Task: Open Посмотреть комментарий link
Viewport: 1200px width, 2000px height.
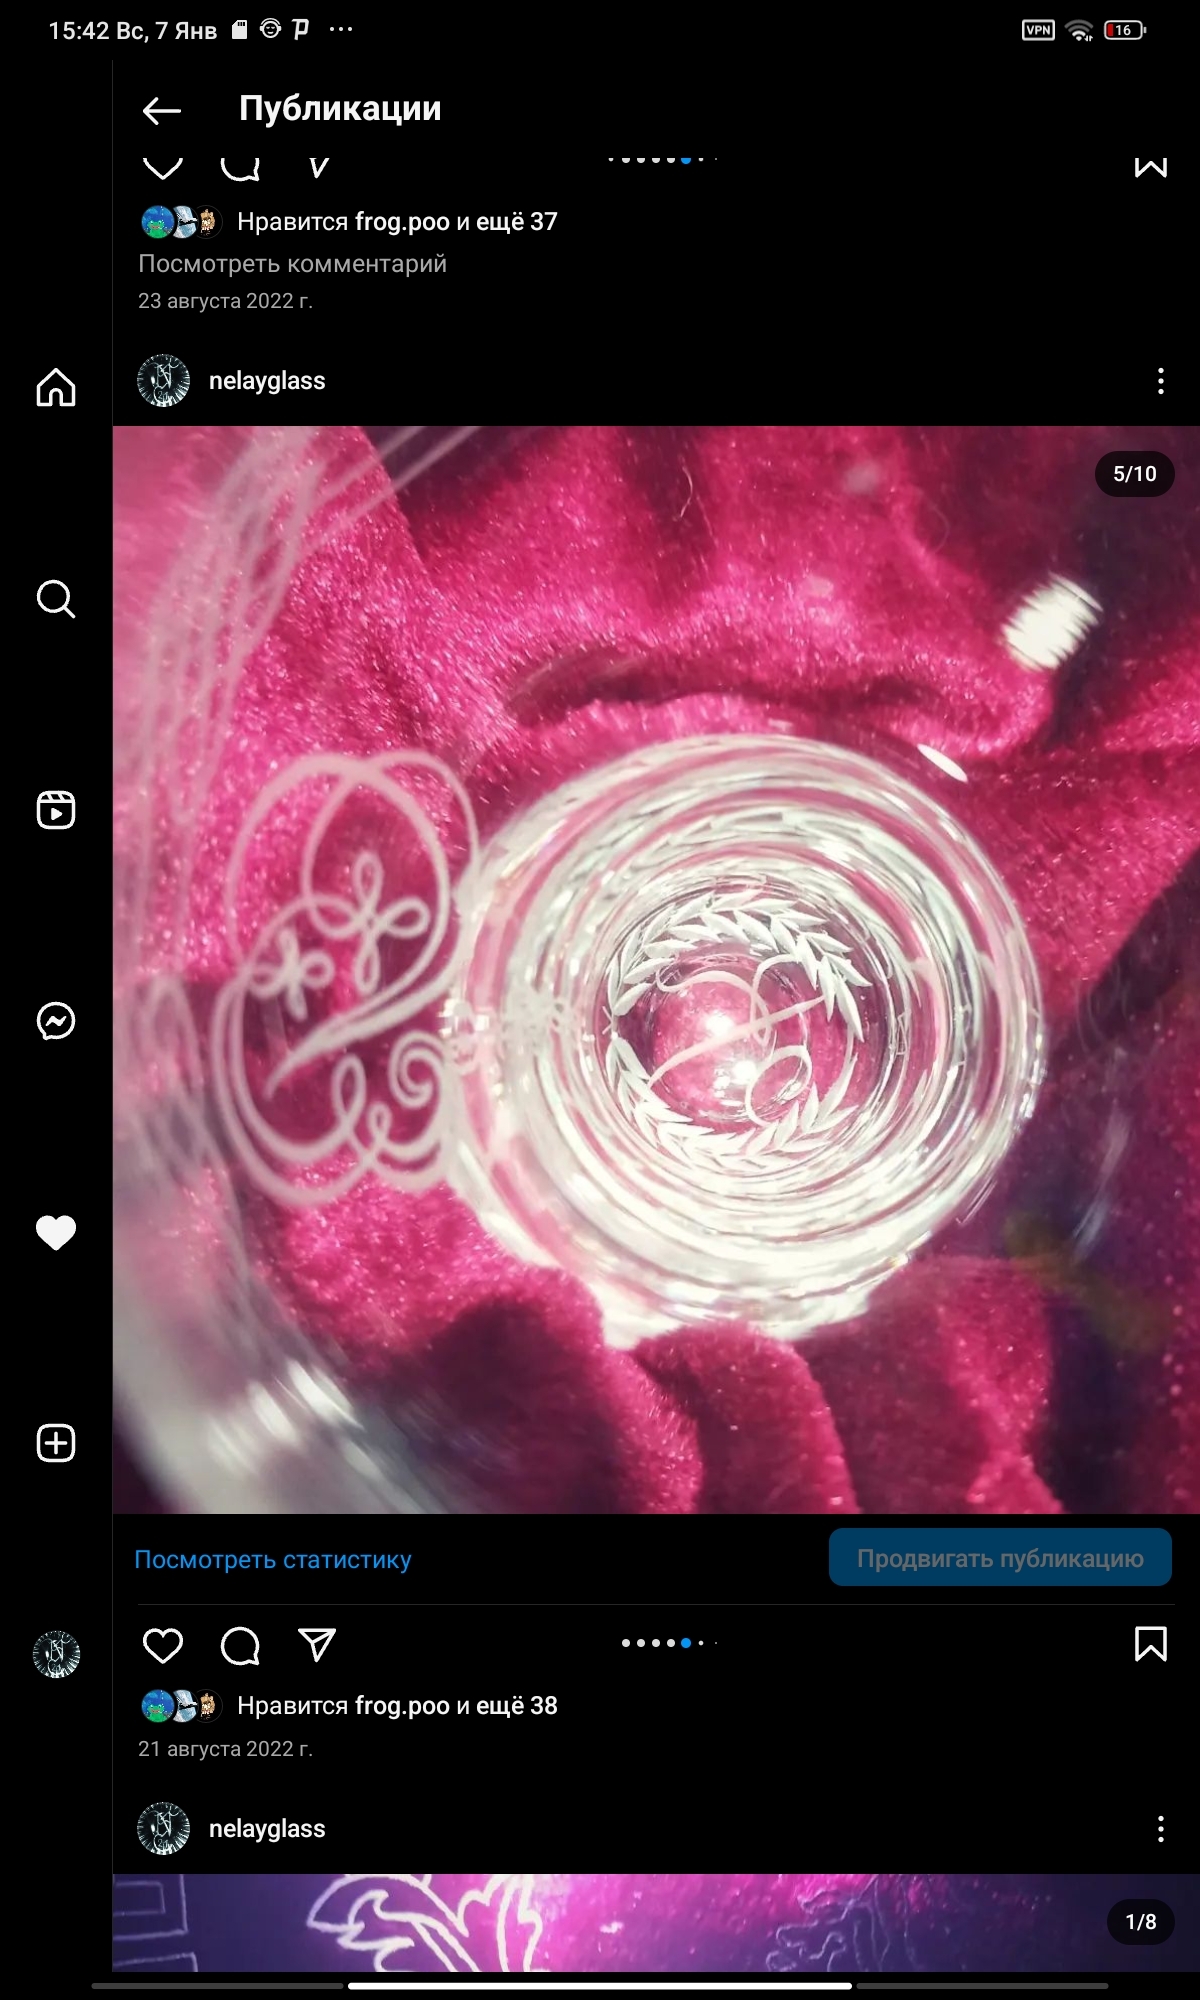Action: pyautogui.click(x=292, y=264)
